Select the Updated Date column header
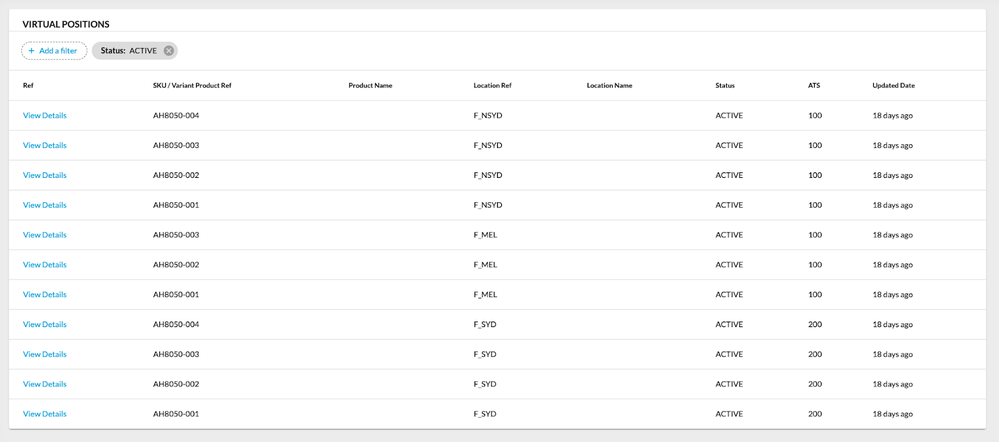Image resolution: width=999 pixels, height=442 pixels. click(x=893, y=86)
